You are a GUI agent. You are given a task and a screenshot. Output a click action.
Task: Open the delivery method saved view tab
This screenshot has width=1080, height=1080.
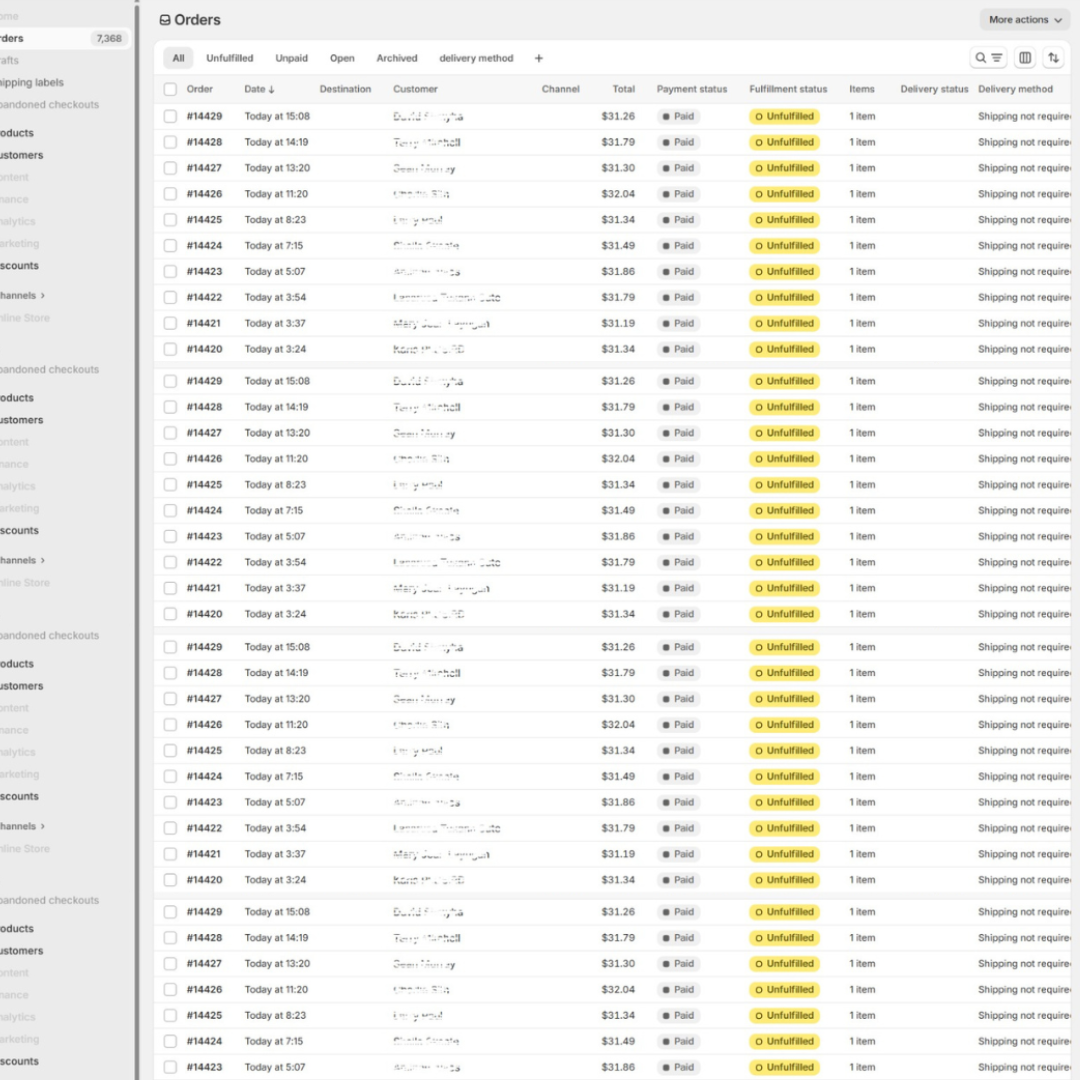476,58
